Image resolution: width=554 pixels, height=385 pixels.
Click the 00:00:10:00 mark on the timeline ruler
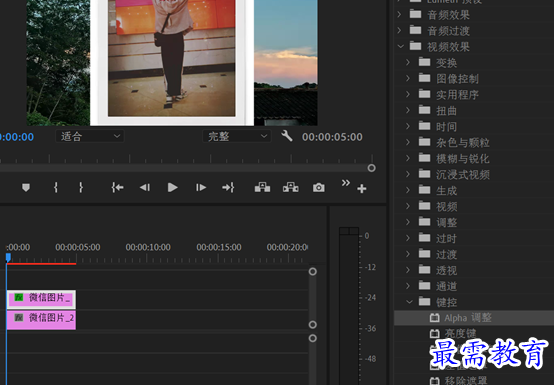(x=148, y=247)
